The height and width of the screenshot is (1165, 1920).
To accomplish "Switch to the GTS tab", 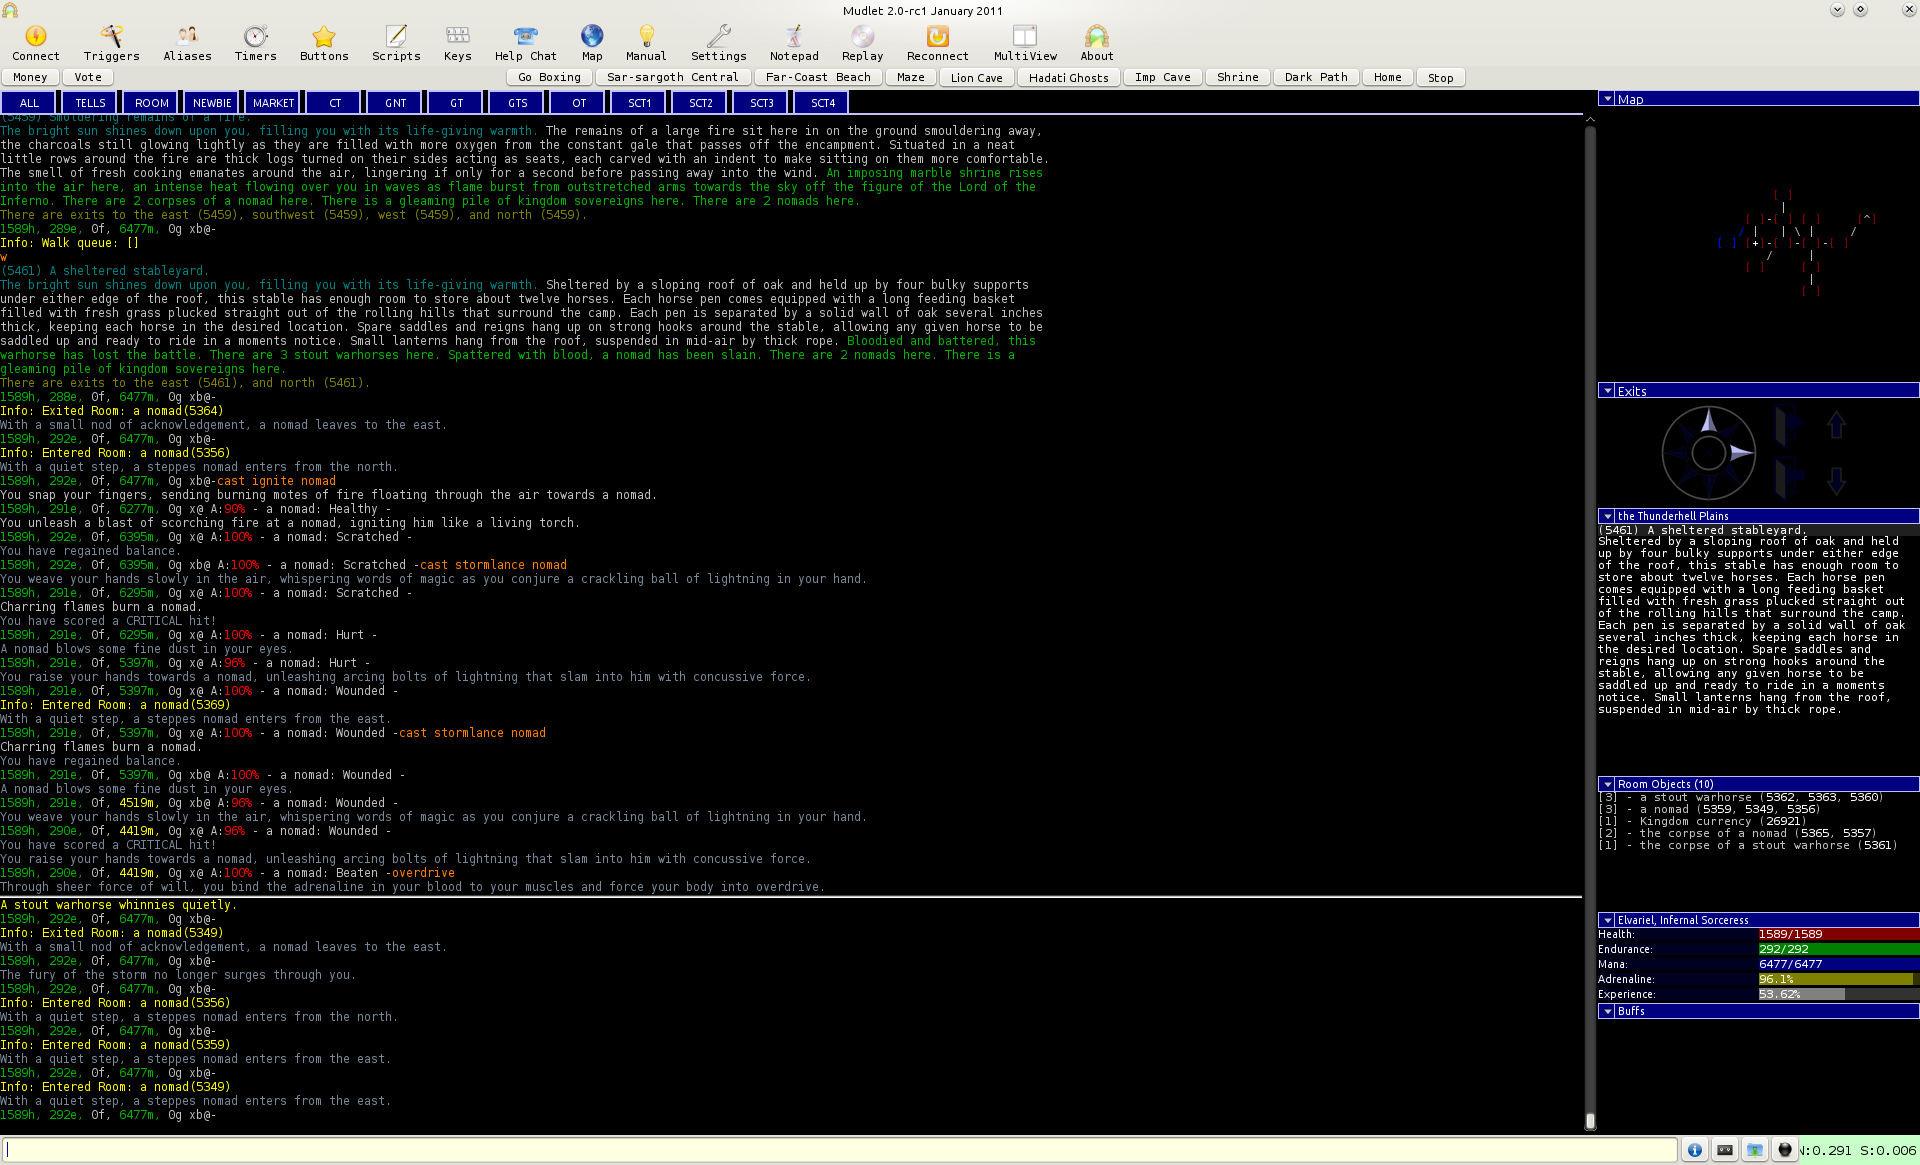I will click(517, 102).
